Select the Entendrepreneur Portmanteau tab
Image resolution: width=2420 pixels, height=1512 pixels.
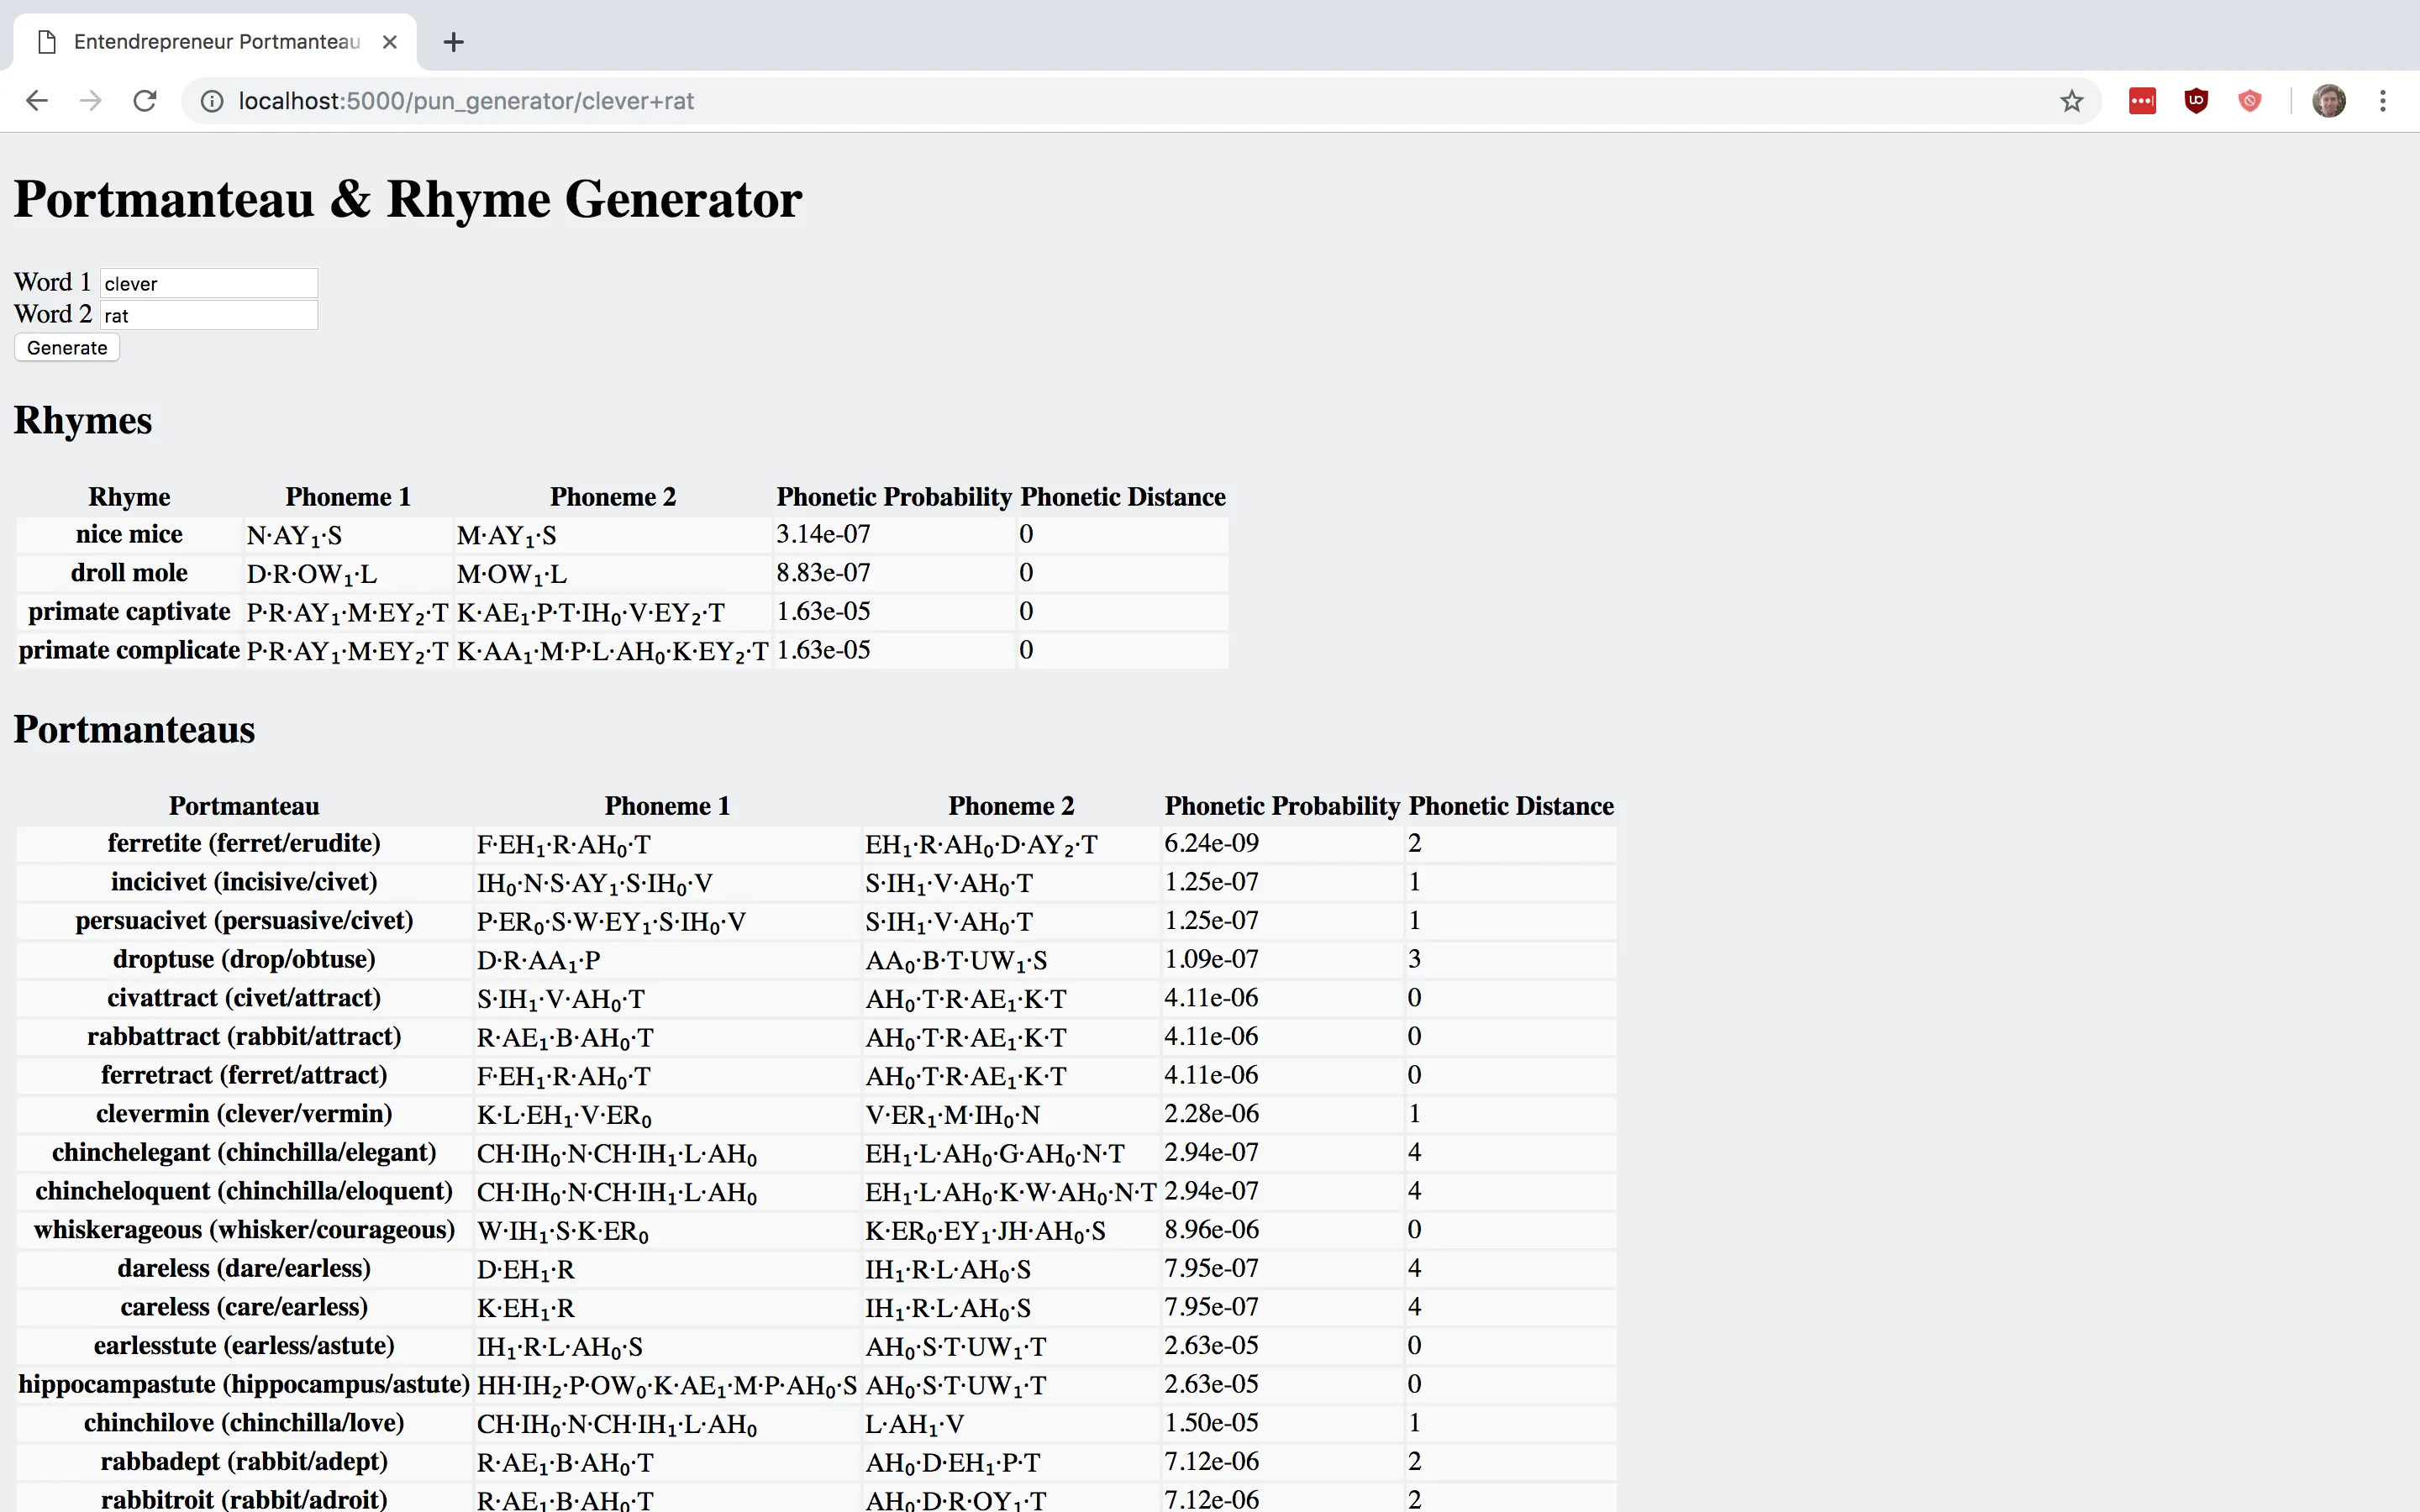[215, 42]
